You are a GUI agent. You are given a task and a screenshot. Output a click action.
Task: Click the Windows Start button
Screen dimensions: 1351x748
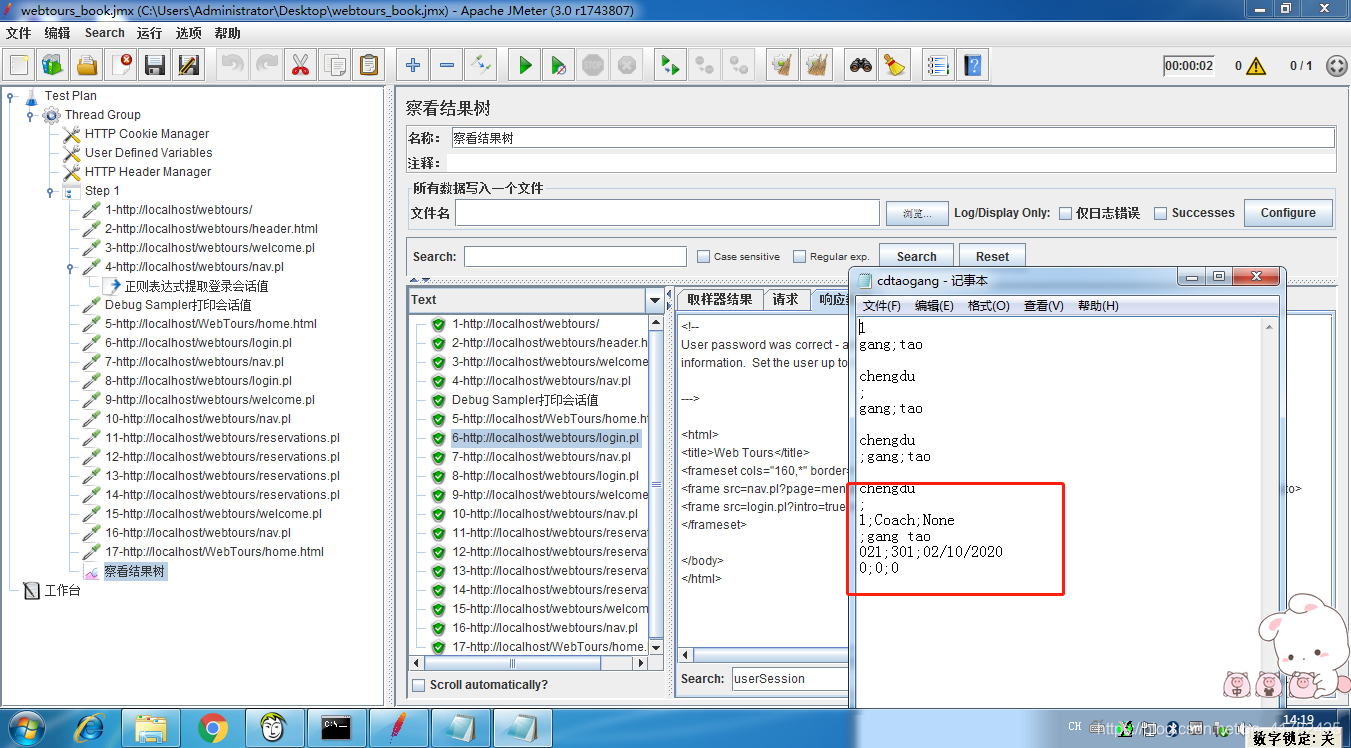(26, 727)
